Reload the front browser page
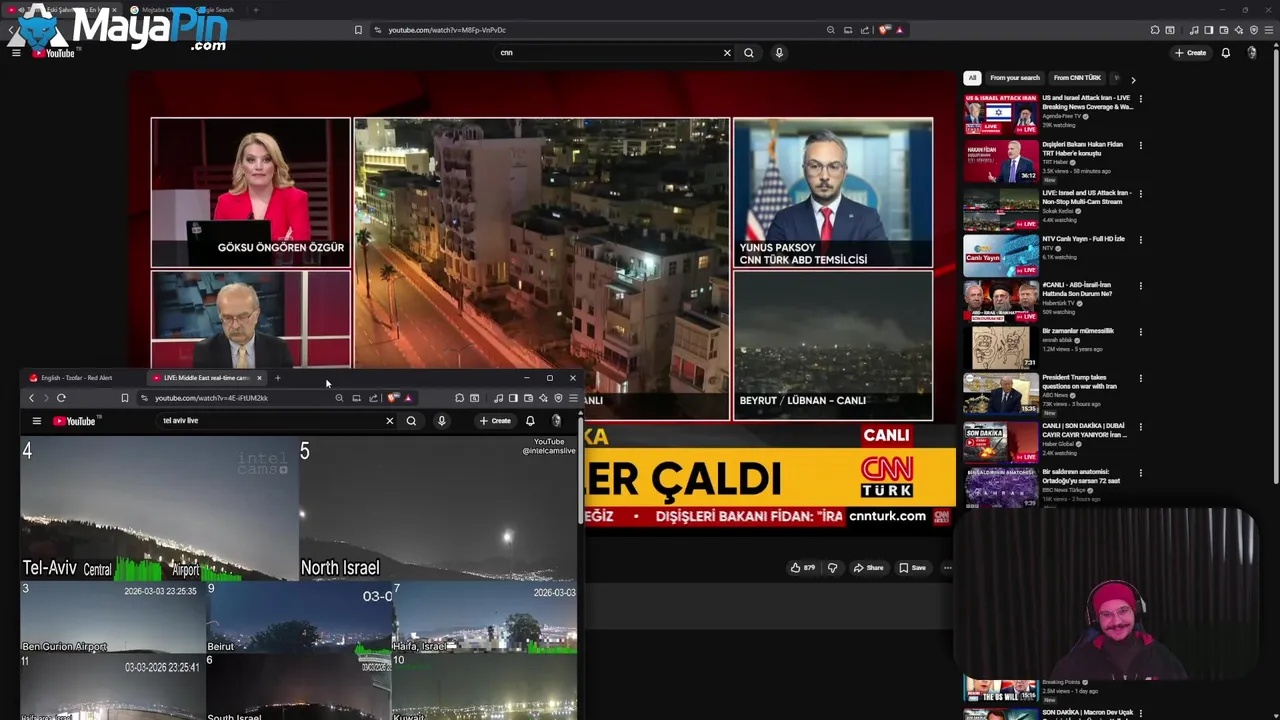 tap(61, 398)
